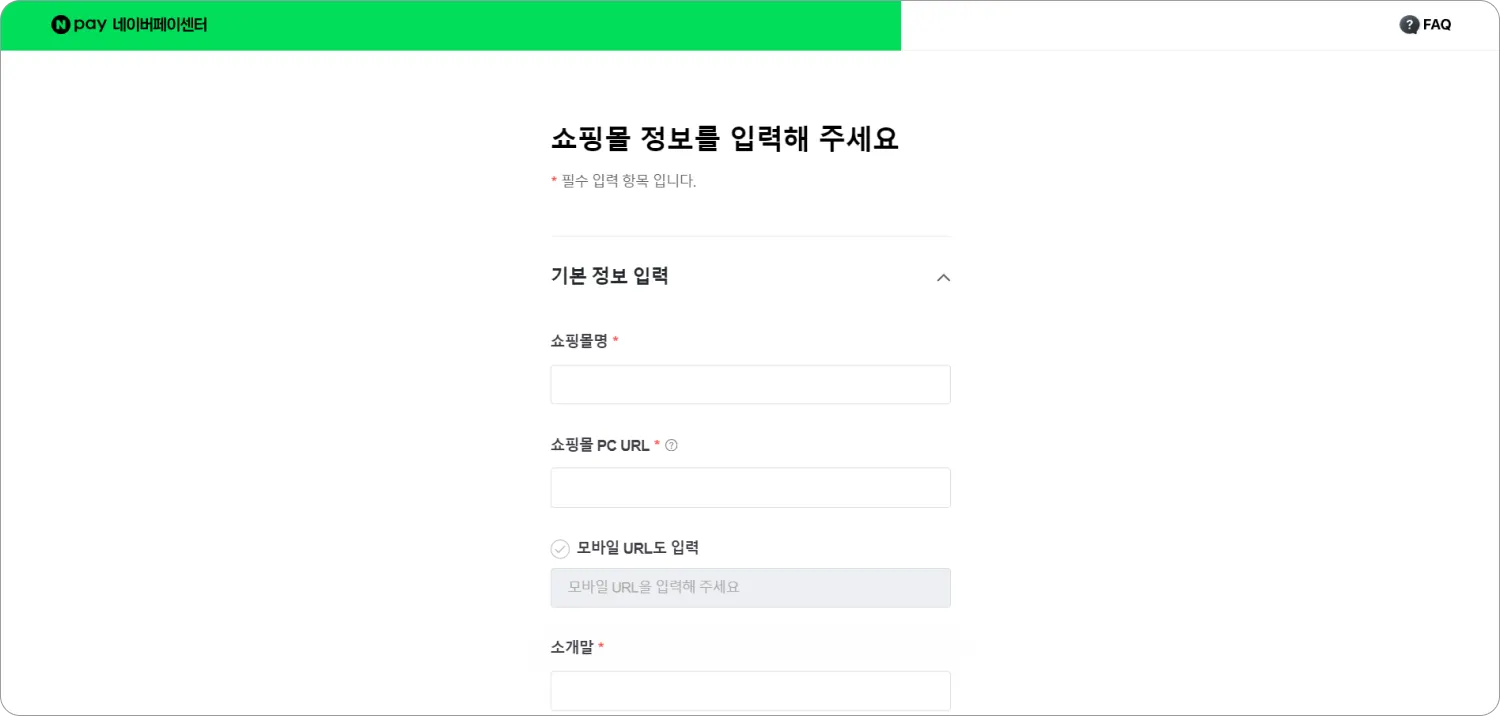The height and width of the screenshot is (716, 1500).
Task: Click the 쇼핑몰 PC URL field label
Action: pyautogui.click(x=600, y=446)
